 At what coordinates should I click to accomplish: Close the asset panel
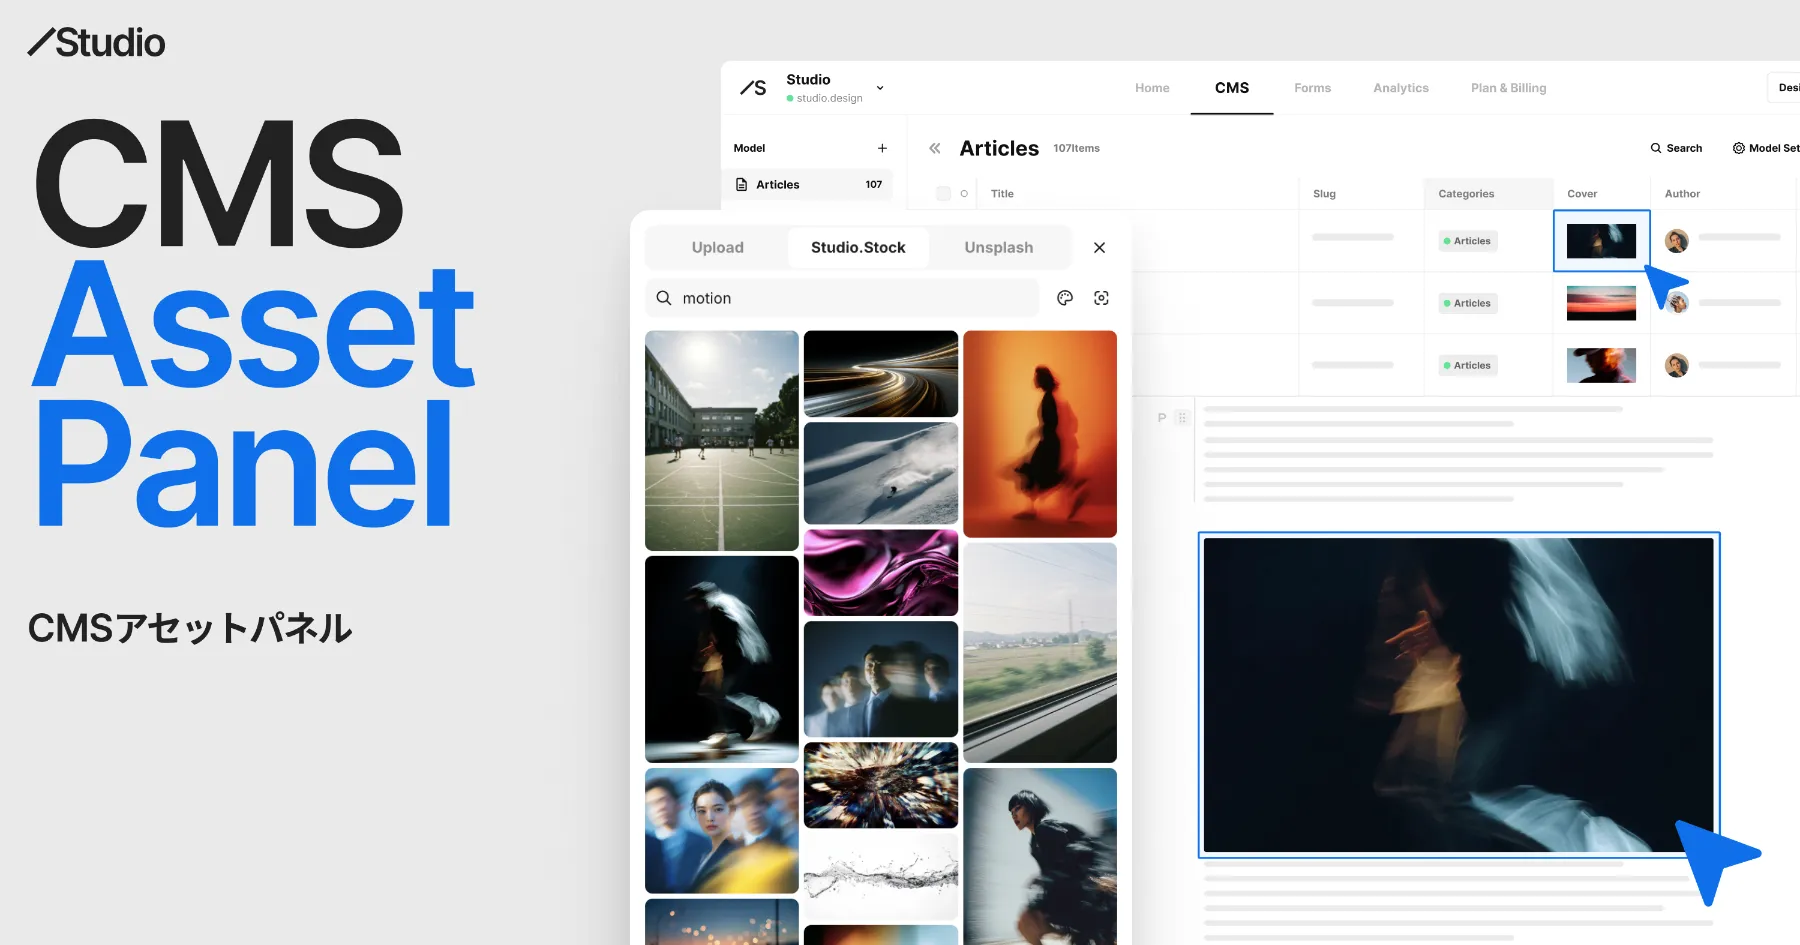(1099, 248)
